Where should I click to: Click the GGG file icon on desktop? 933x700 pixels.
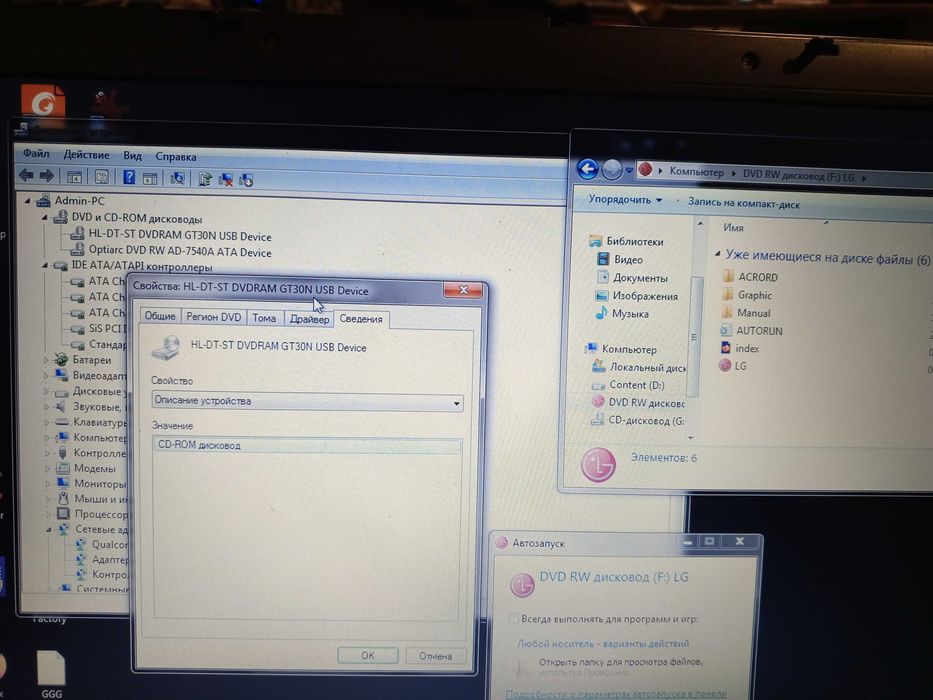[51, 674]
